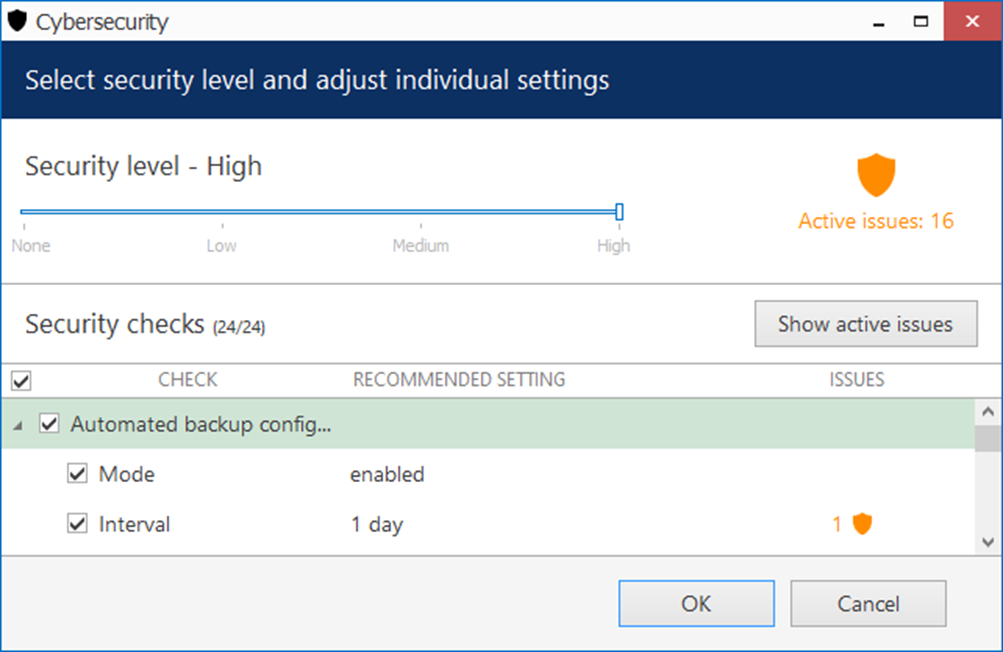Click the RECOMMENDED SETTING column header
The width and height of the screenshot is (1003, 652).
click(x=458, y=380)
